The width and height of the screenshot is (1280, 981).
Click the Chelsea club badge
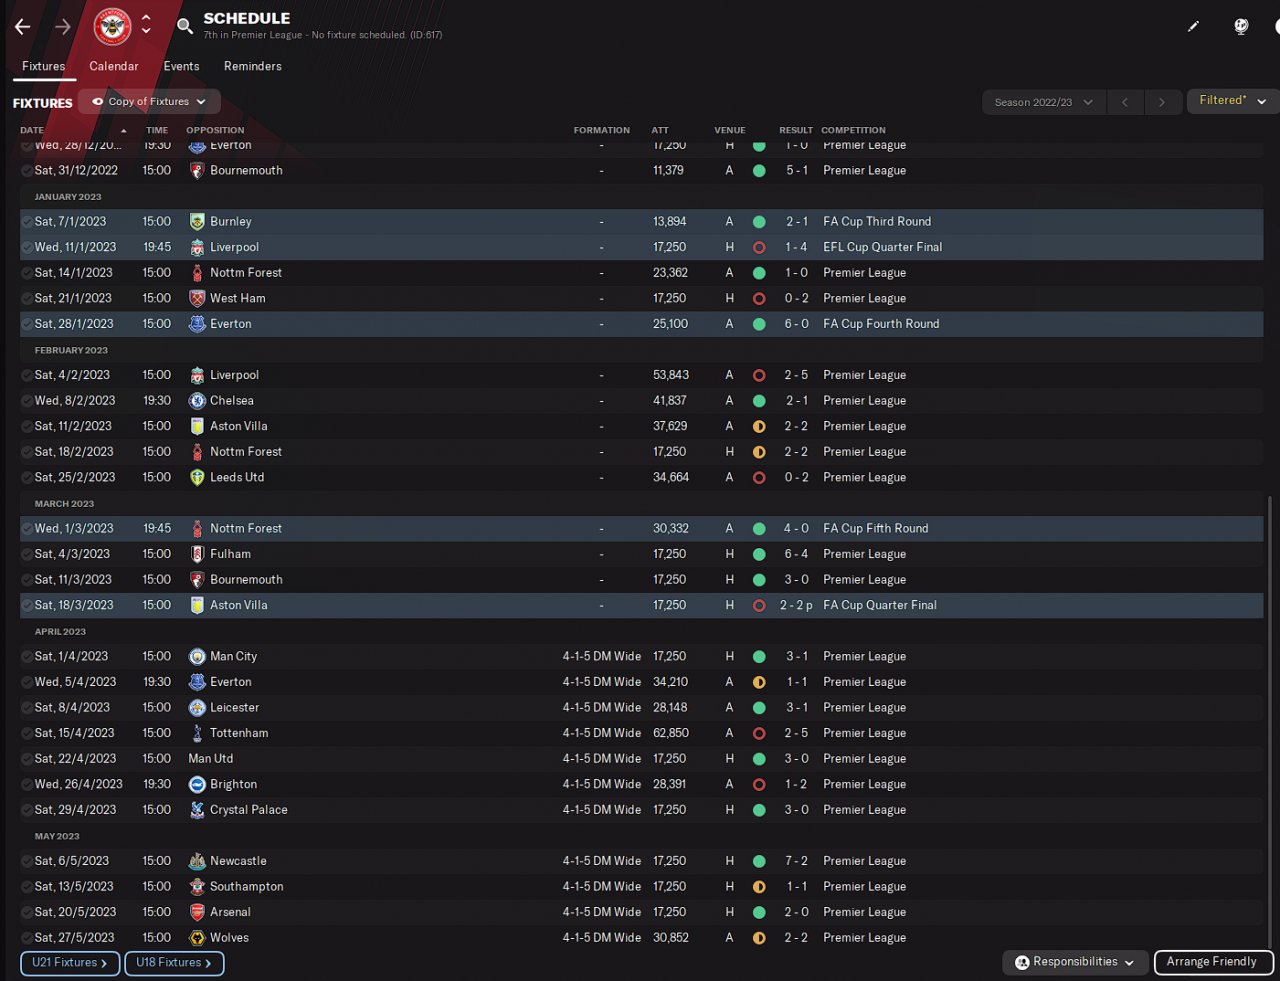(x=197, y=401)
